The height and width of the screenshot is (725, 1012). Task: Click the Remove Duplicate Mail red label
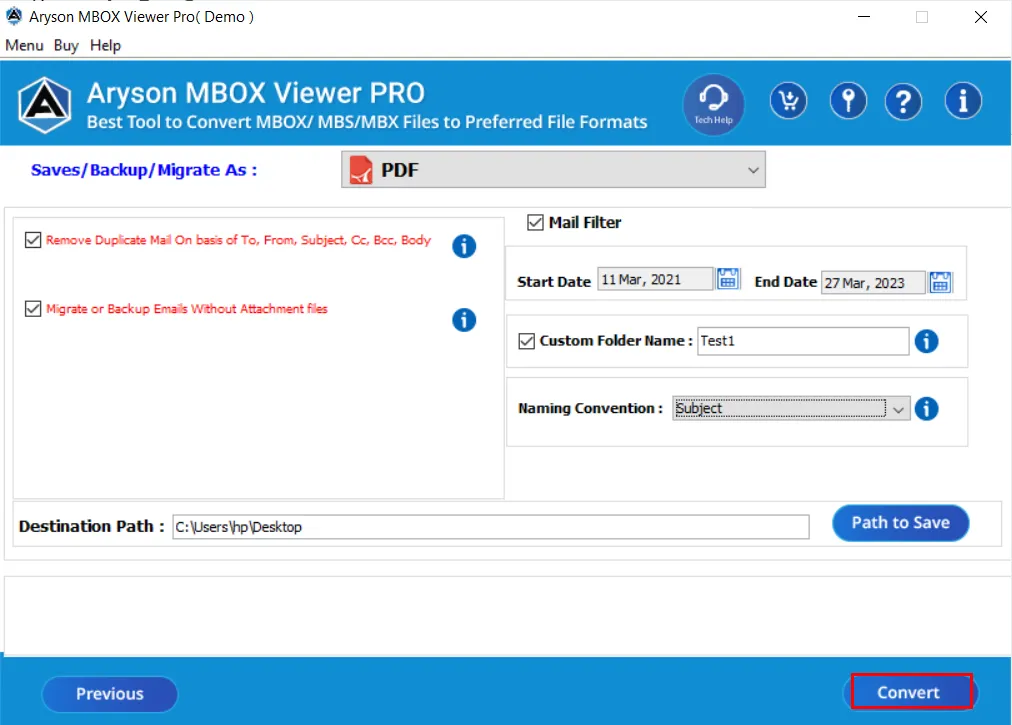coord(238,240)
